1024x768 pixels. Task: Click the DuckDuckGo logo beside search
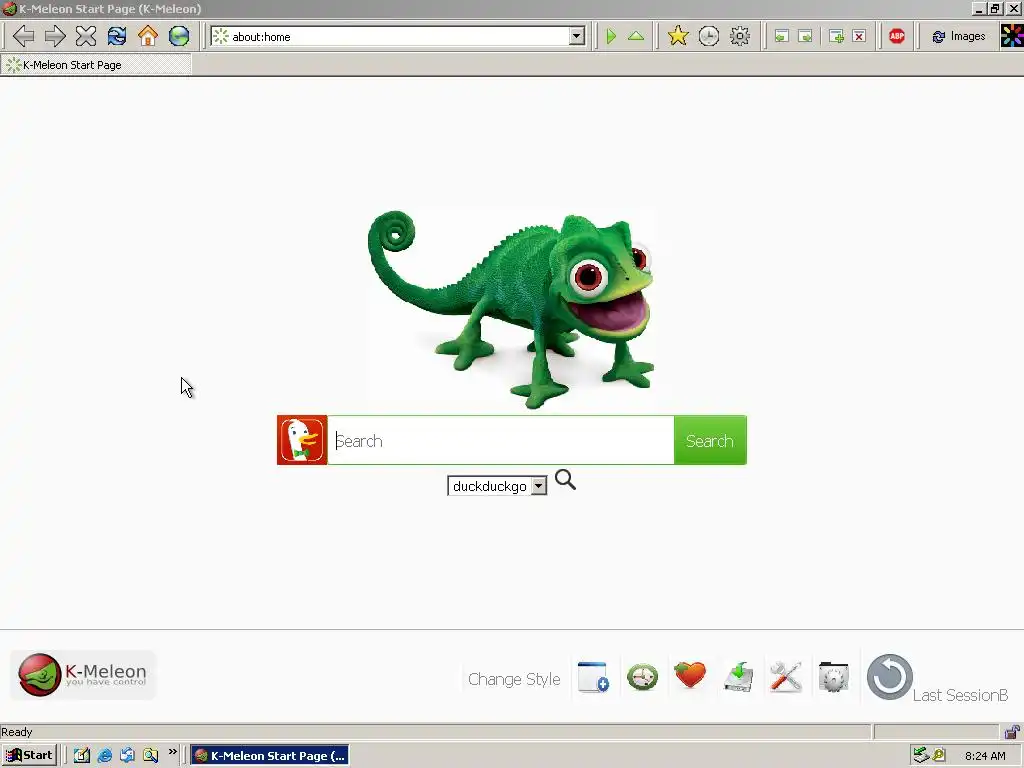click(x=302, y=440)
